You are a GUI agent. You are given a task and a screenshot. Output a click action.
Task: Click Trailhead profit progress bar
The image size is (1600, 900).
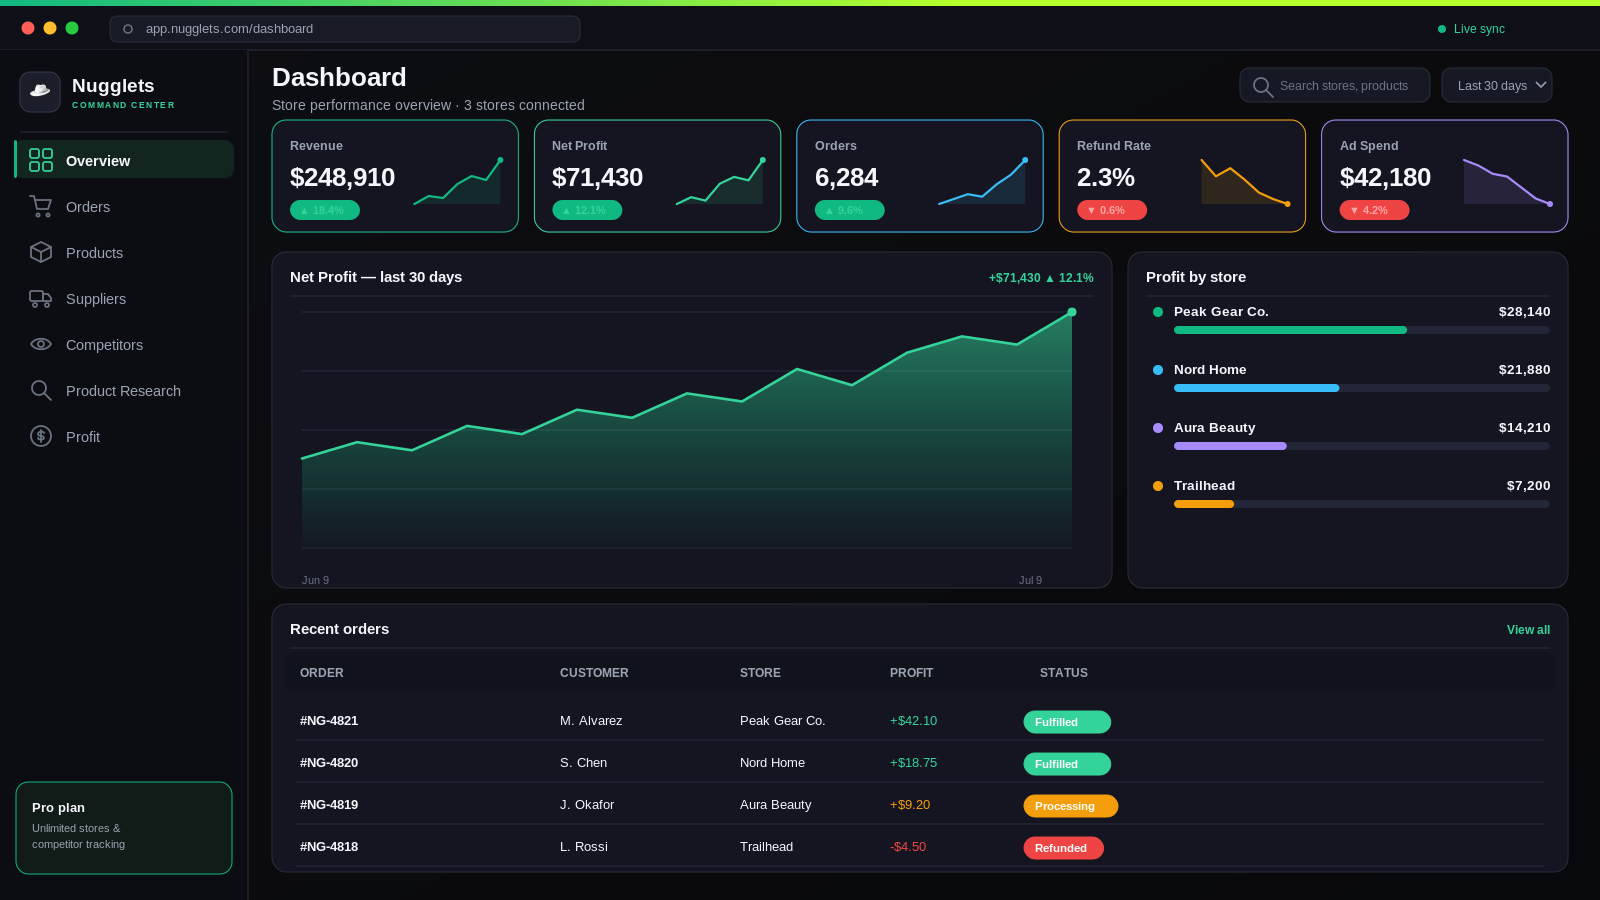1362,504
